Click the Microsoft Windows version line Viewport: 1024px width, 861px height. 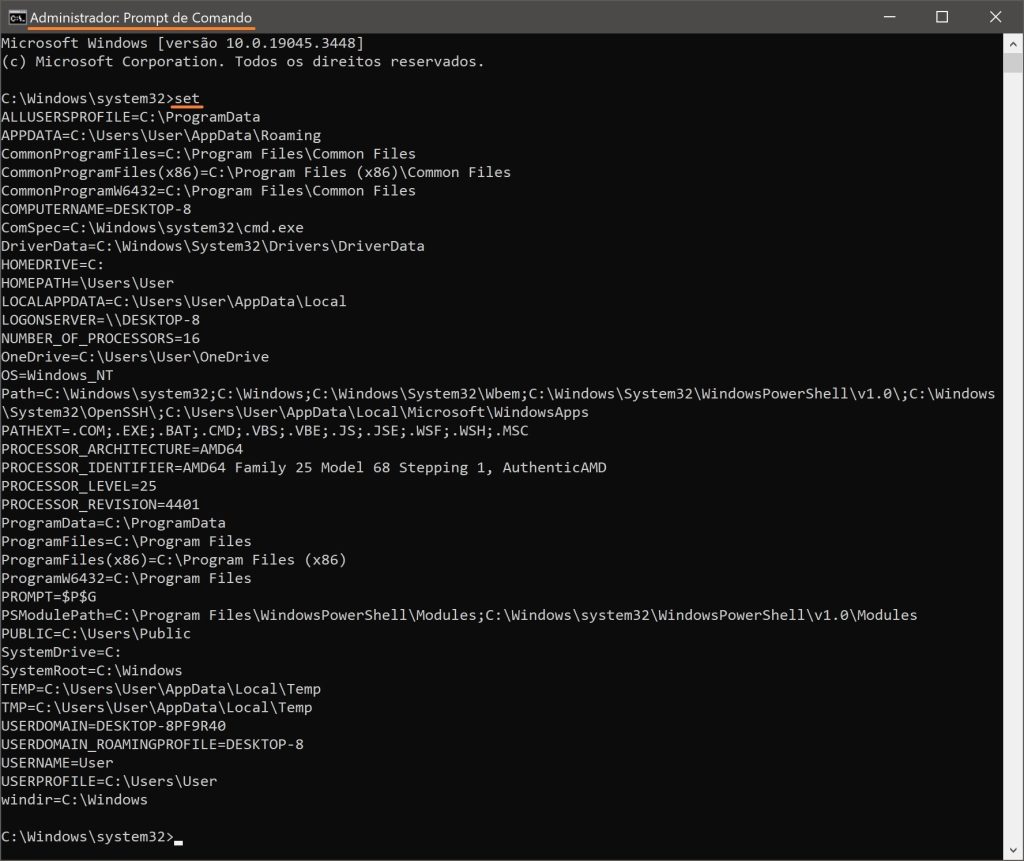click(x=182, y=43)
